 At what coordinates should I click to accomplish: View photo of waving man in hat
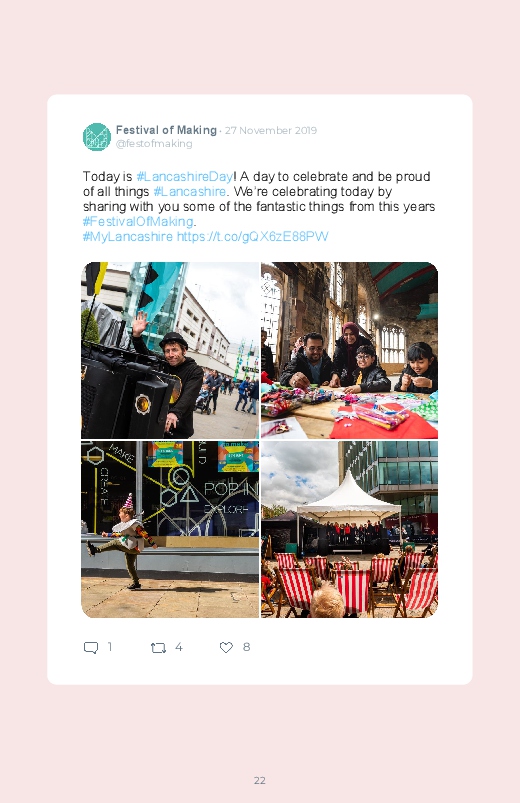click(170, 350)
